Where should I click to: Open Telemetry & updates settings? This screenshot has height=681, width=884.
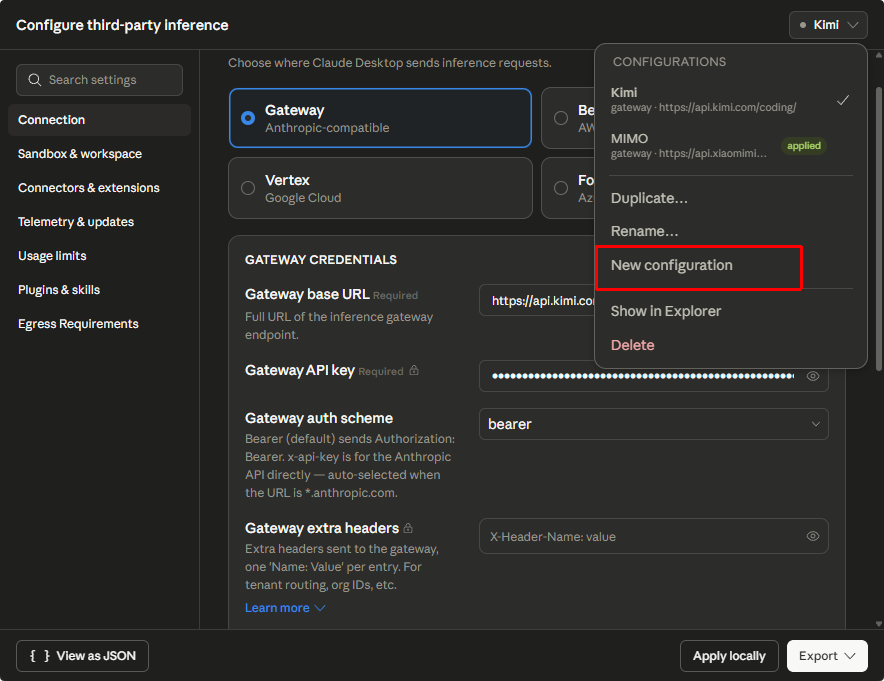point(99,222)
